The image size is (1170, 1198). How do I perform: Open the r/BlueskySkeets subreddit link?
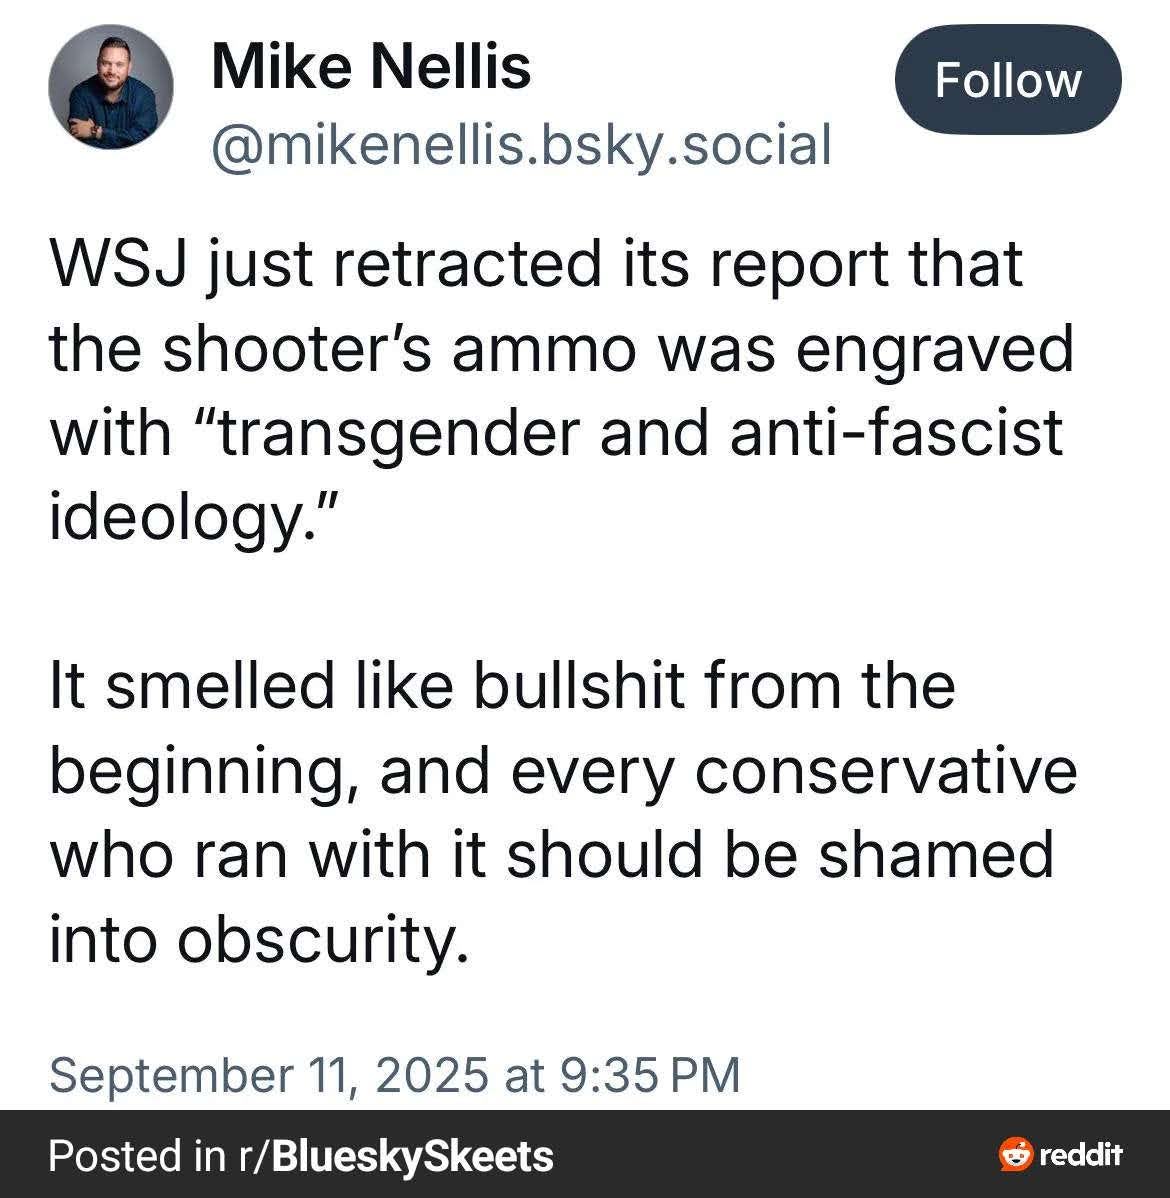coord(396,1155)
